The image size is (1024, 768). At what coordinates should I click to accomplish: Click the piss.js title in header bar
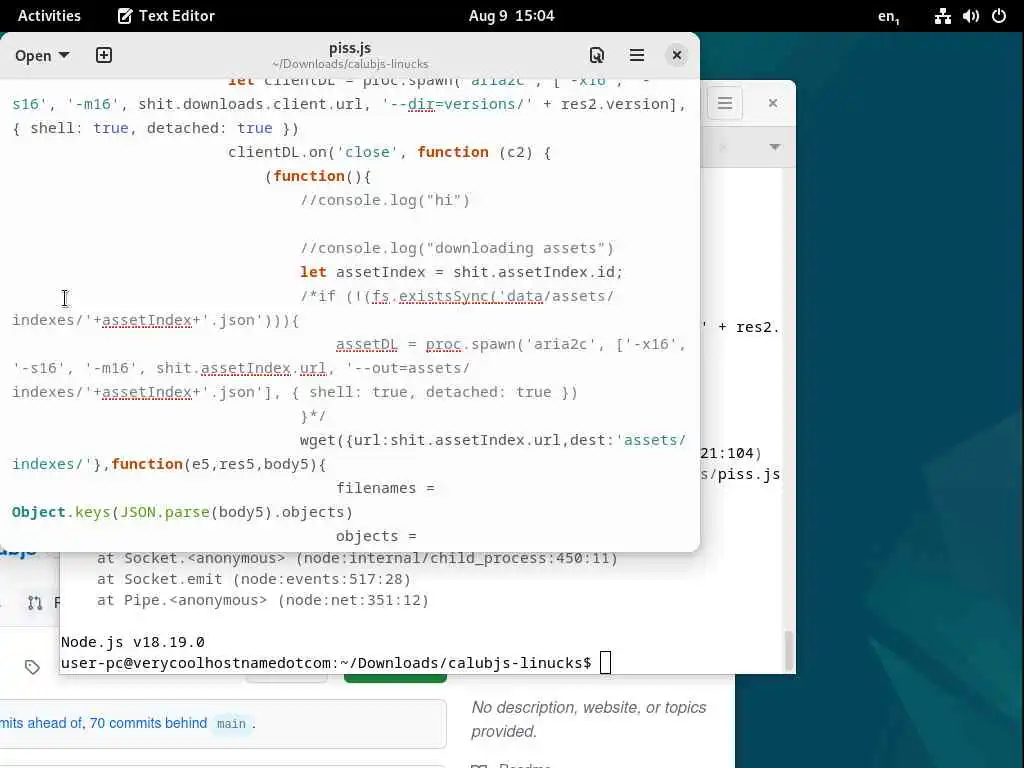(x=350, y=48)
